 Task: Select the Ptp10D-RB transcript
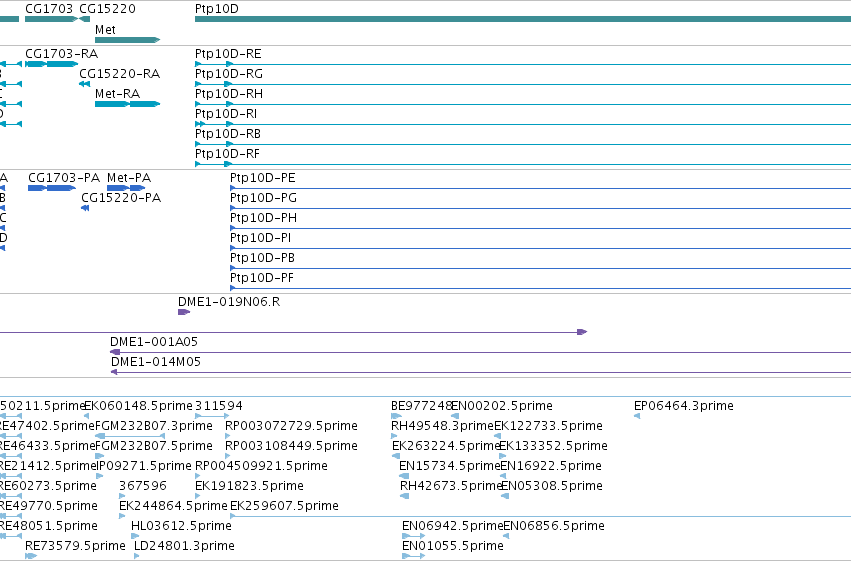tap(523, 144)
